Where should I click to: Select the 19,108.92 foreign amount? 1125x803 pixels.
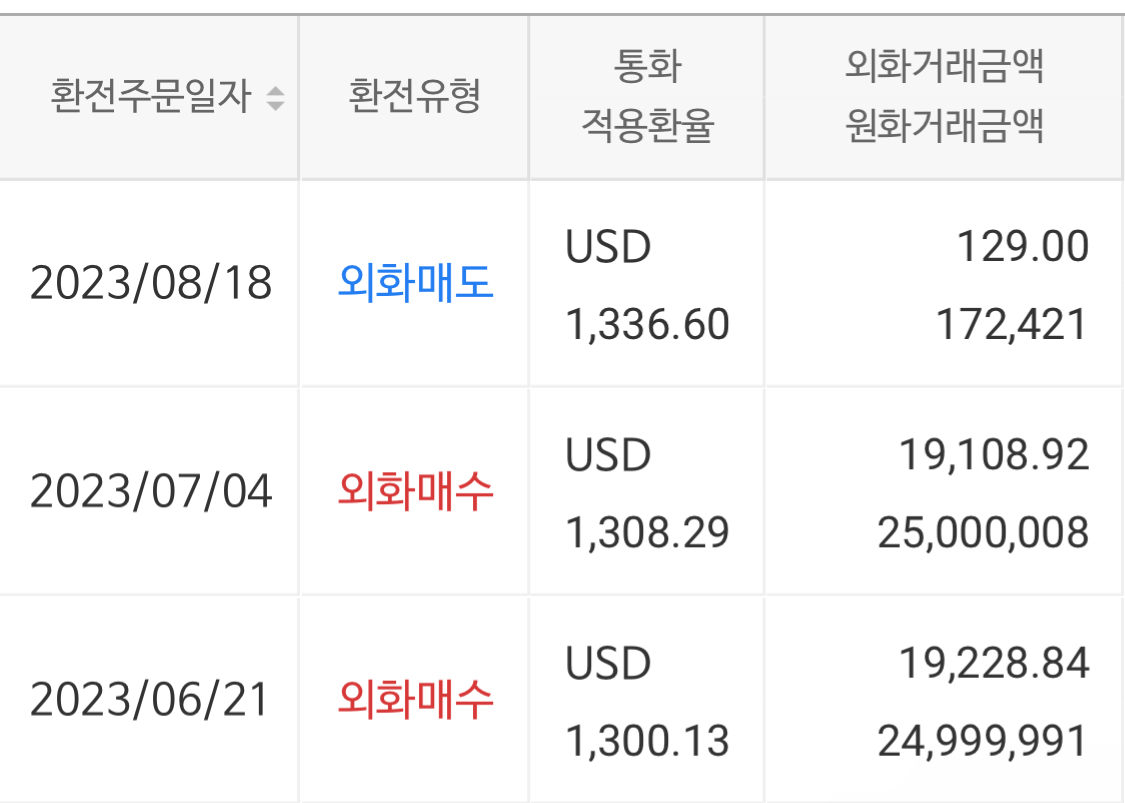click(994, 455)
